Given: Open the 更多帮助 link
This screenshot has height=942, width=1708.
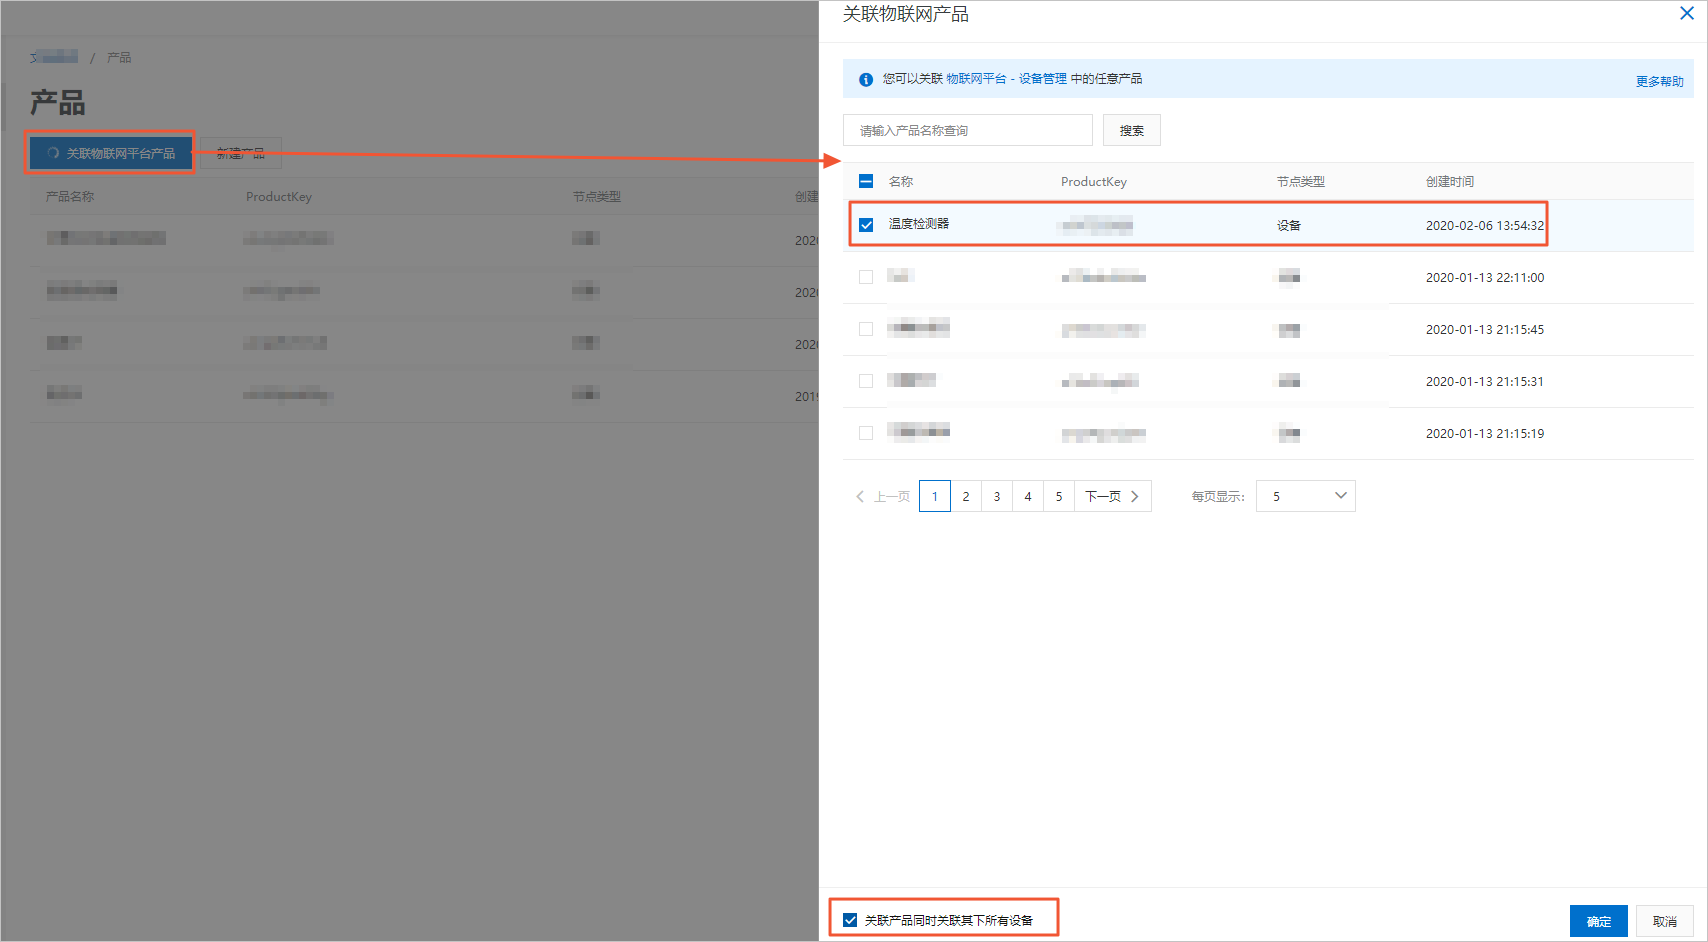Looking at the screenshot, I should click(x=1659, y=82).
